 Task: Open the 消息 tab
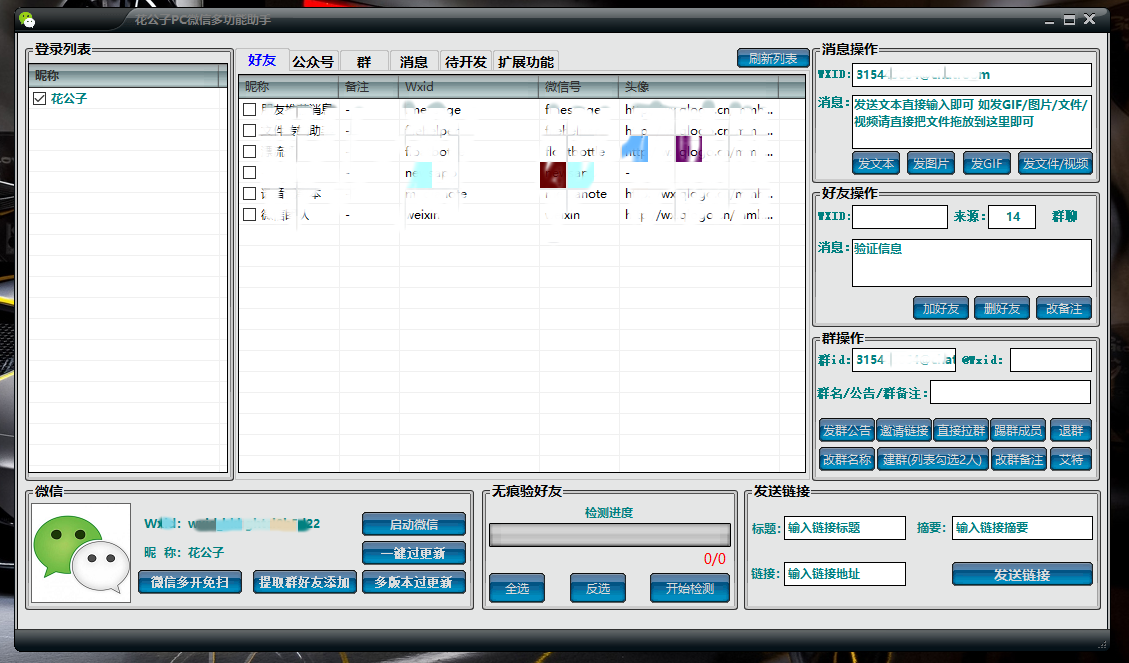click(x=414, y=62)
